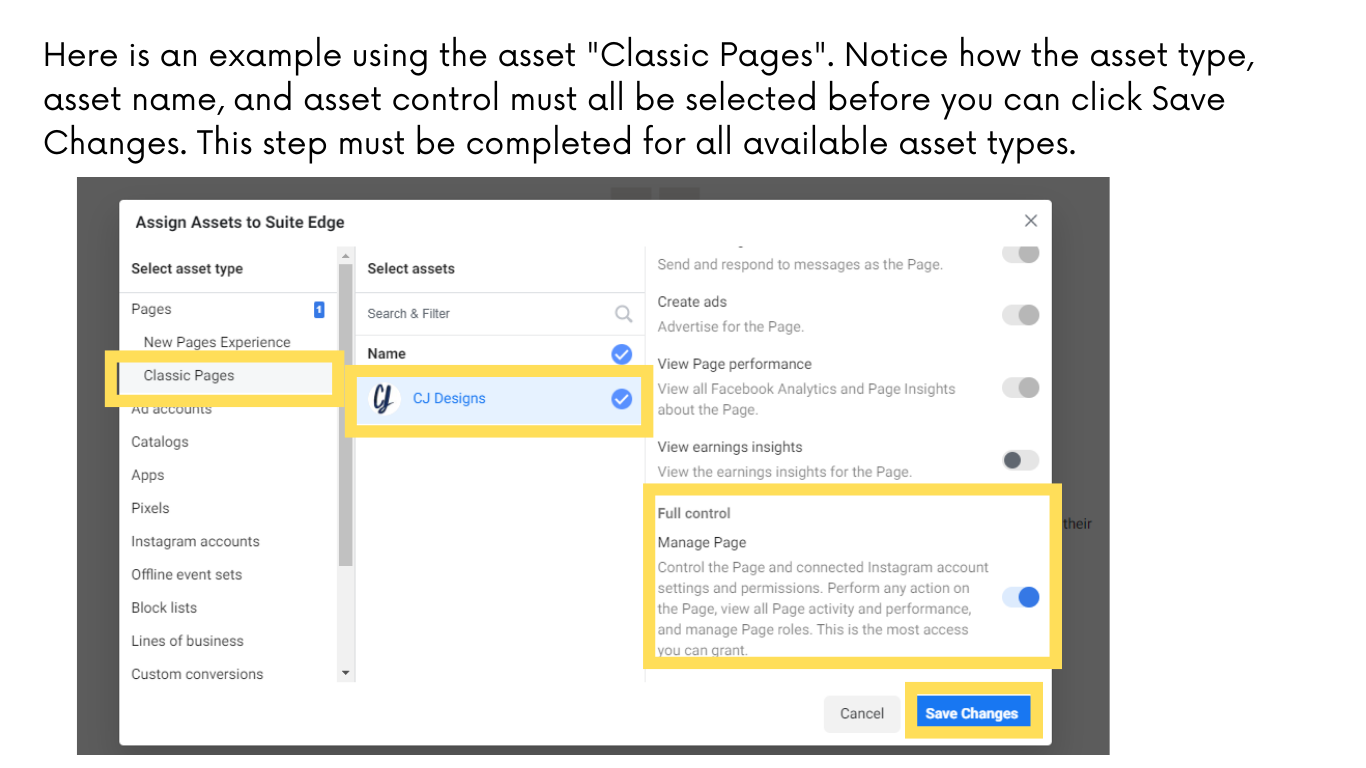Click the "Full control" section label
The height and width of the screenshot is (768, 1366).
[x=694, y=513]
